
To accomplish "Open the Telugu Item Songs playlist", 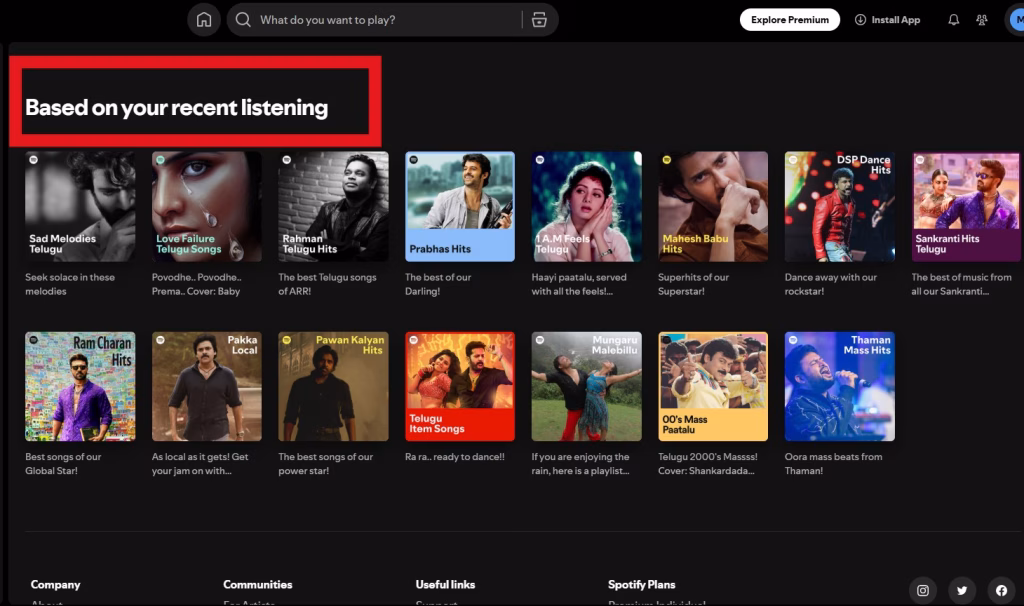I will 459,386.
